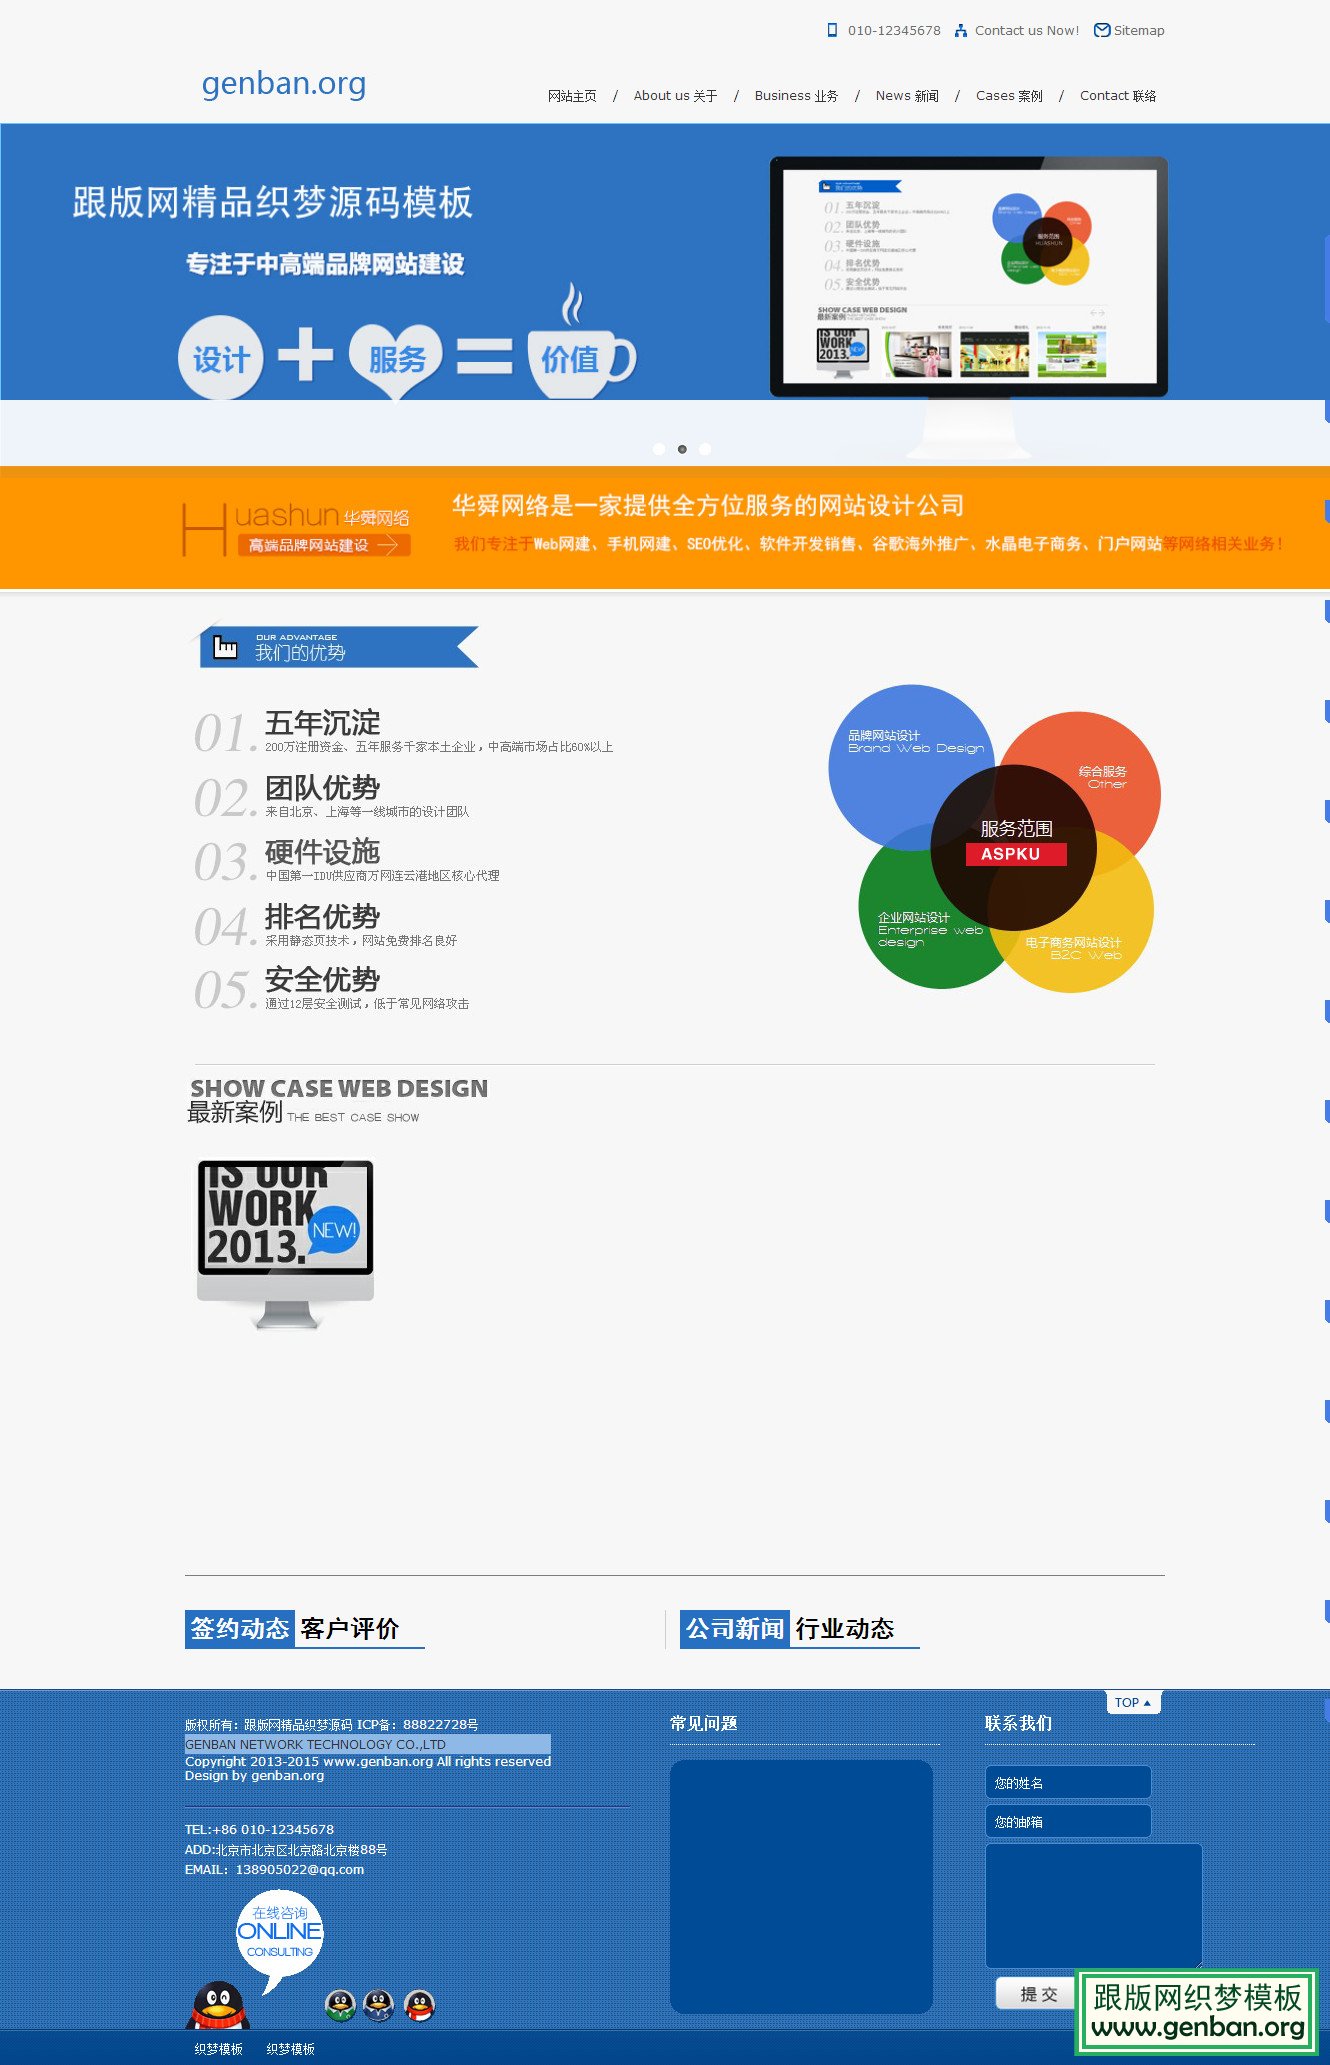Click the large QQ penguin with red scarf
Image resolution: width=1330 pixels, height=2065 pixels.
[219, 2005]
